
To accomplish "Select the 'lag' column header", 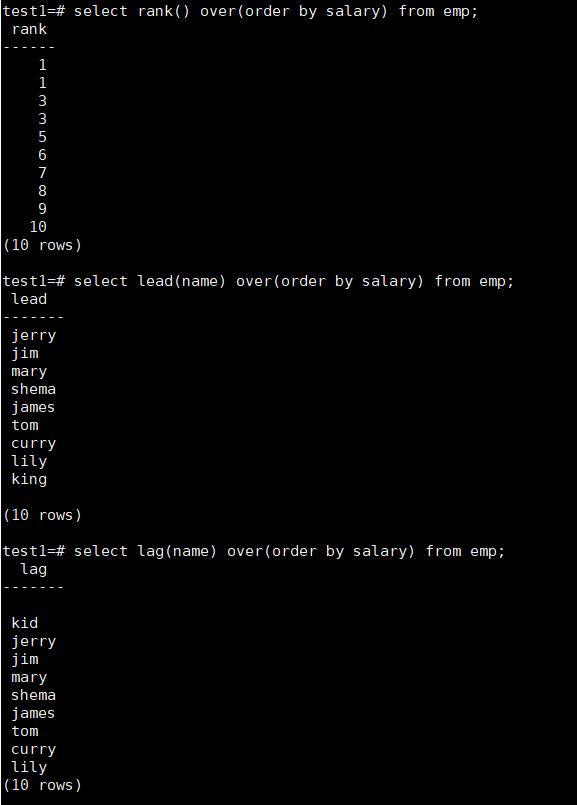I will 34,569.
